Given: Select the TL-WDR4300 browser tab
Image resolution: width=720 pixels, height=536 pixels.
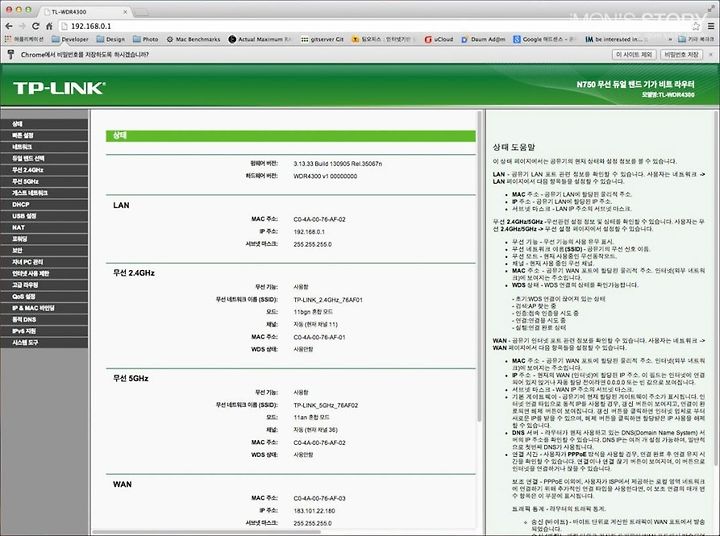Looking at the screenshot, I should (x=83, y=12).
